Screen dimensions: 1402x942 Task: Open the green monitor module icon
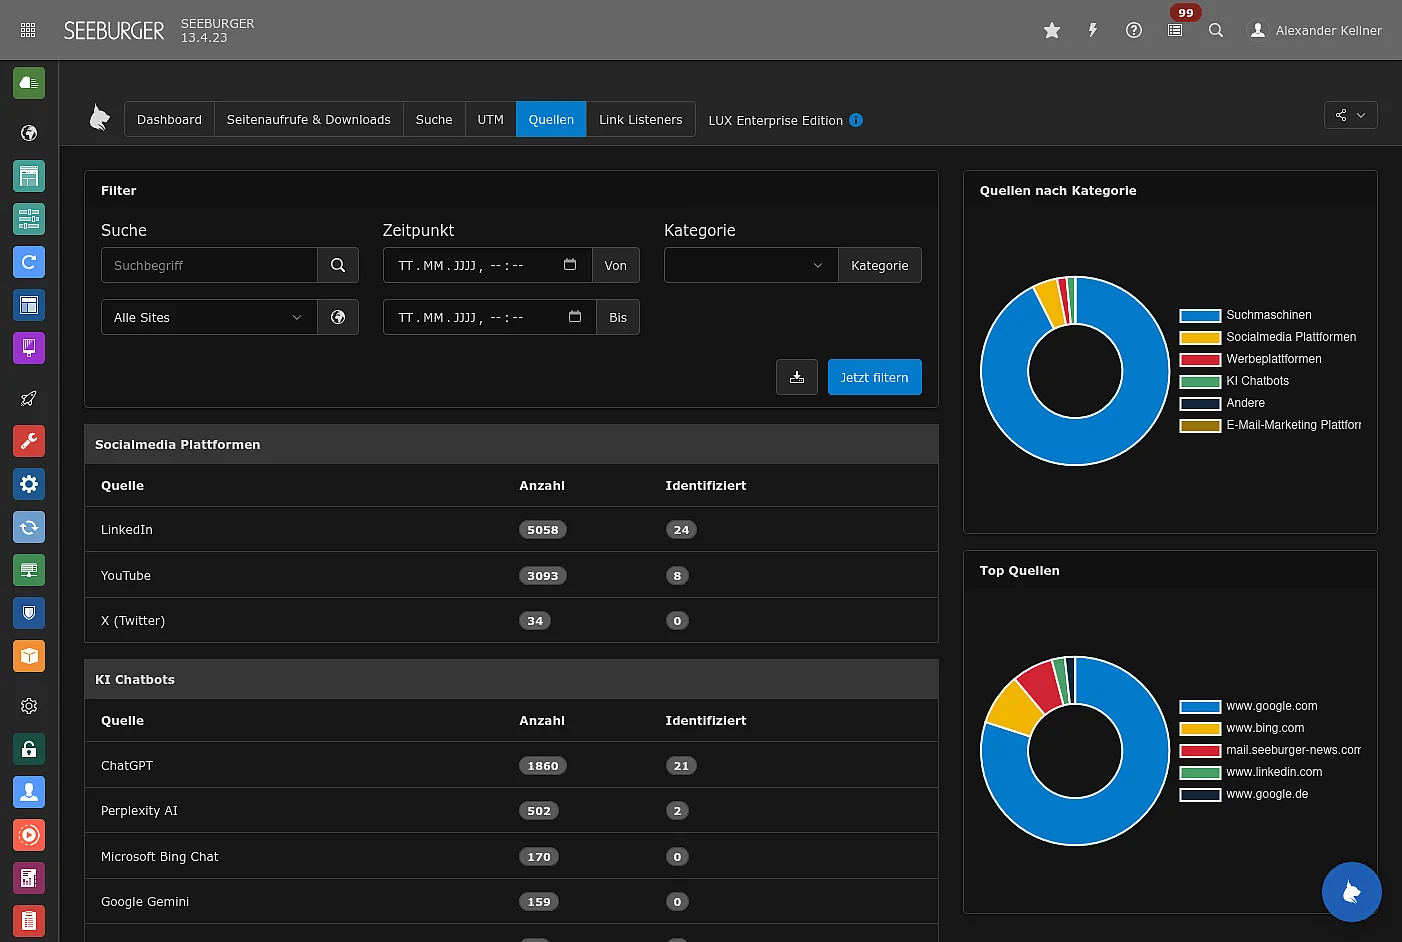pos(29,570)
